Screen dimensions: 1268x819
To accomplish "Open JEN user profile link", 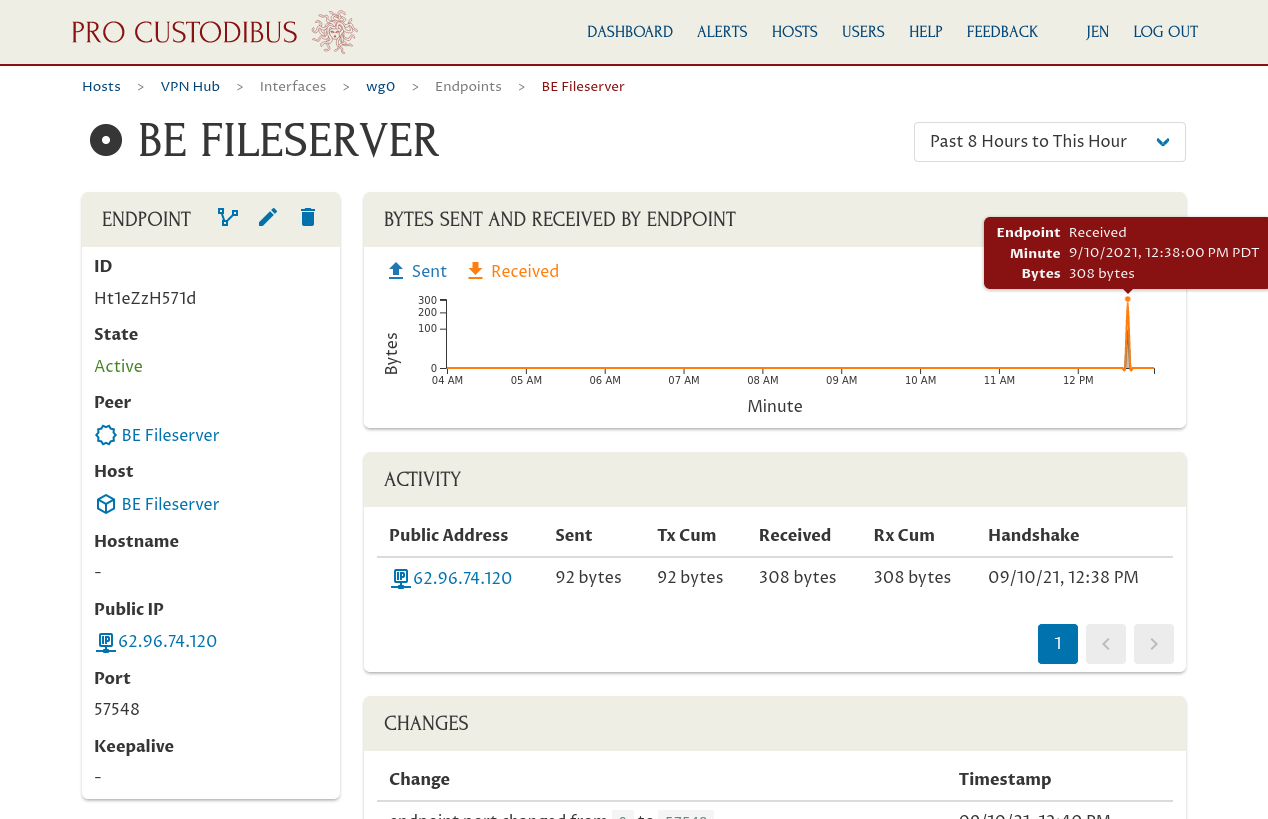I will pyautogui.click(x=1097, y=32).
